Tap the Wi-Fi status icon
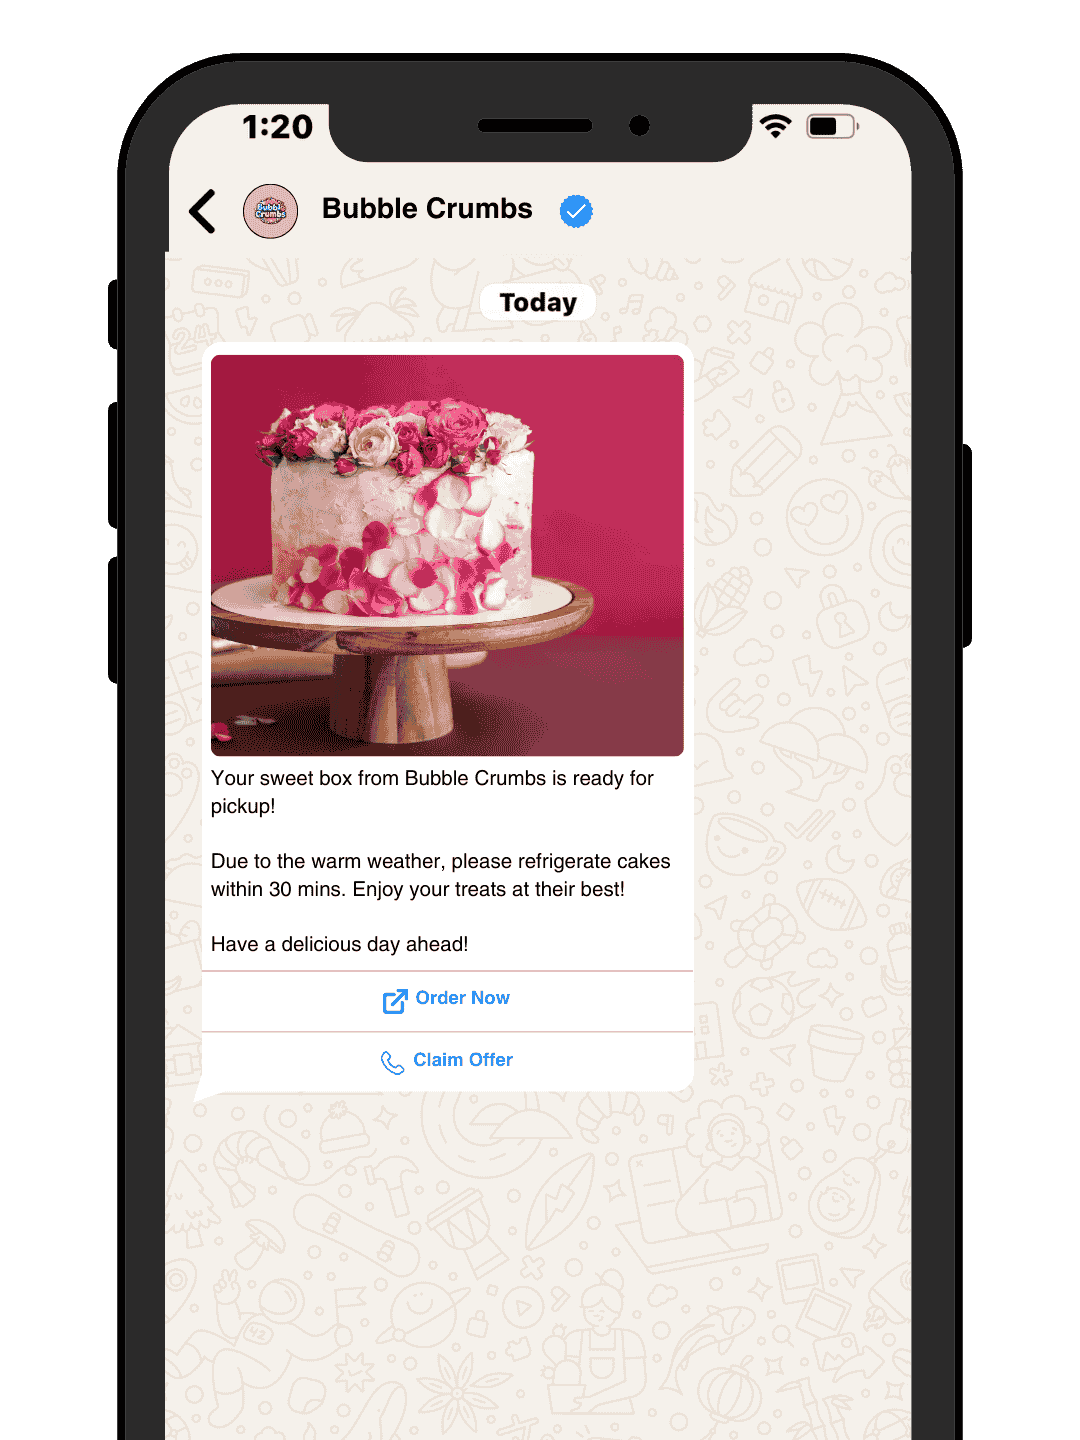 click(775, 126)
